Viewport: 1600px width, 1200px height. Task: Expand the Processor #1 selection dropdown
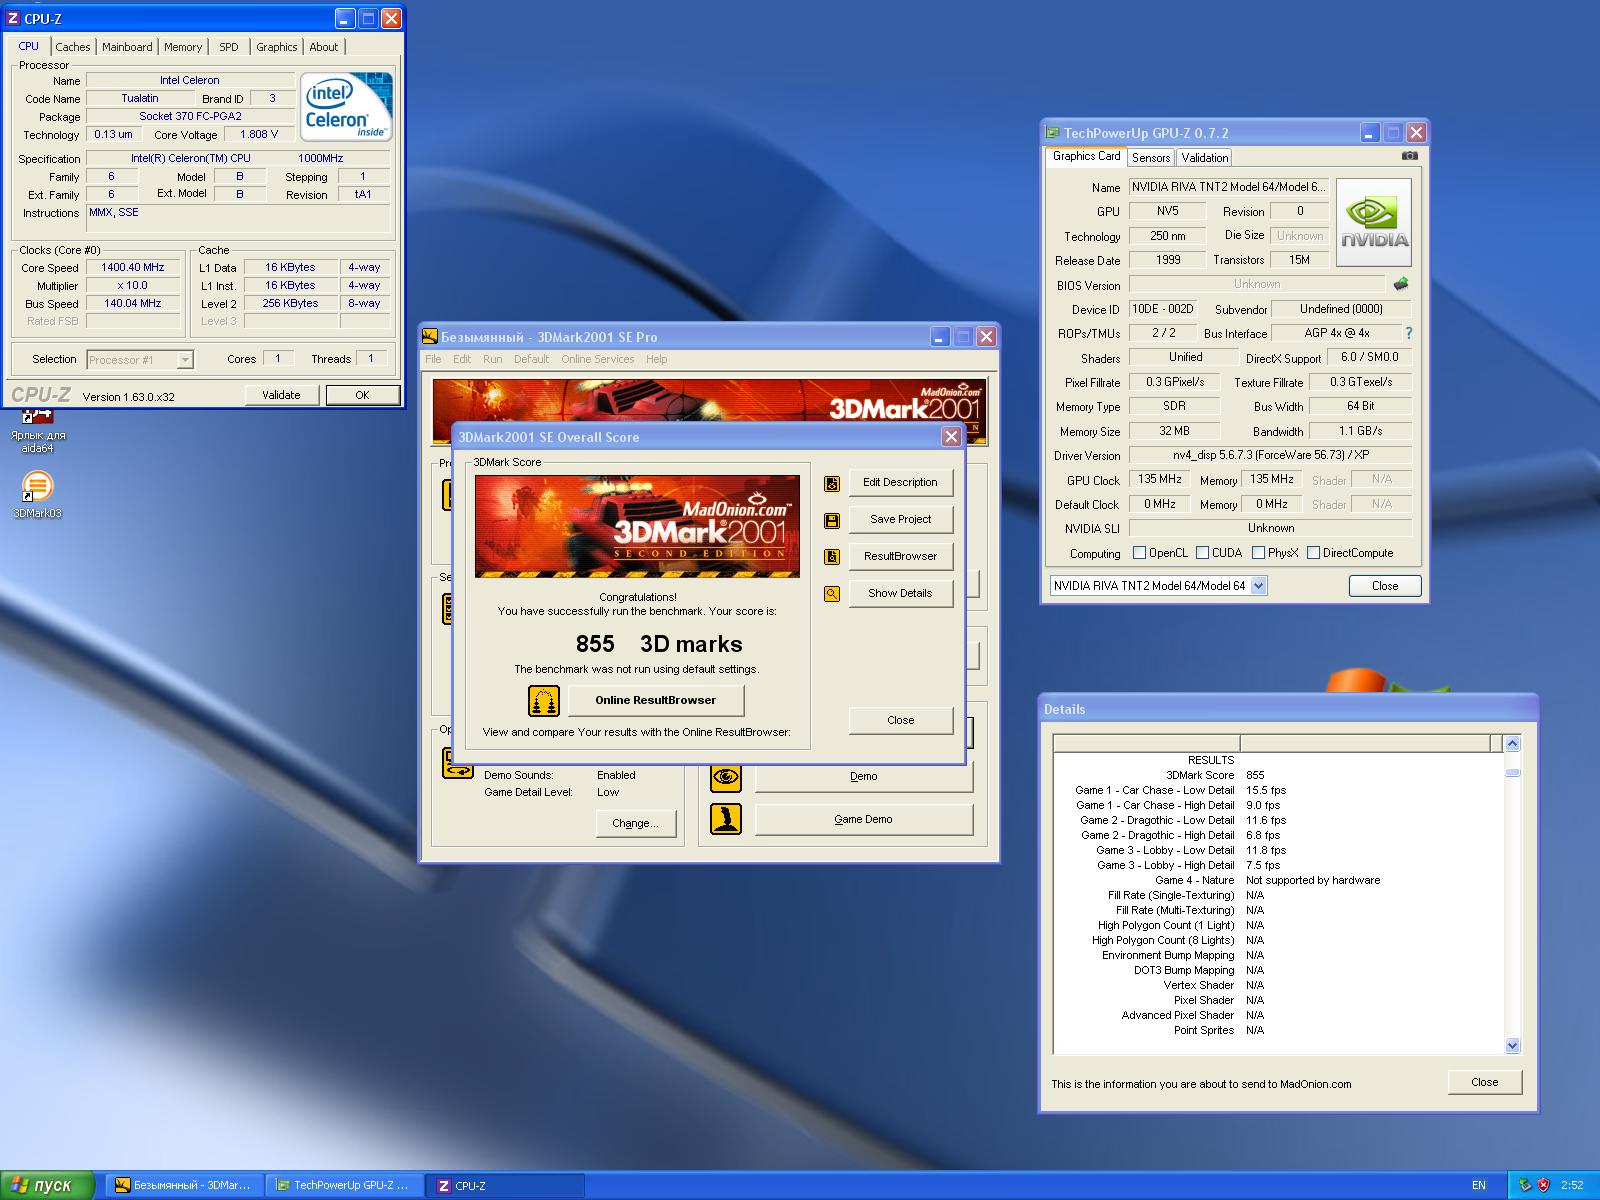(185, 360)
